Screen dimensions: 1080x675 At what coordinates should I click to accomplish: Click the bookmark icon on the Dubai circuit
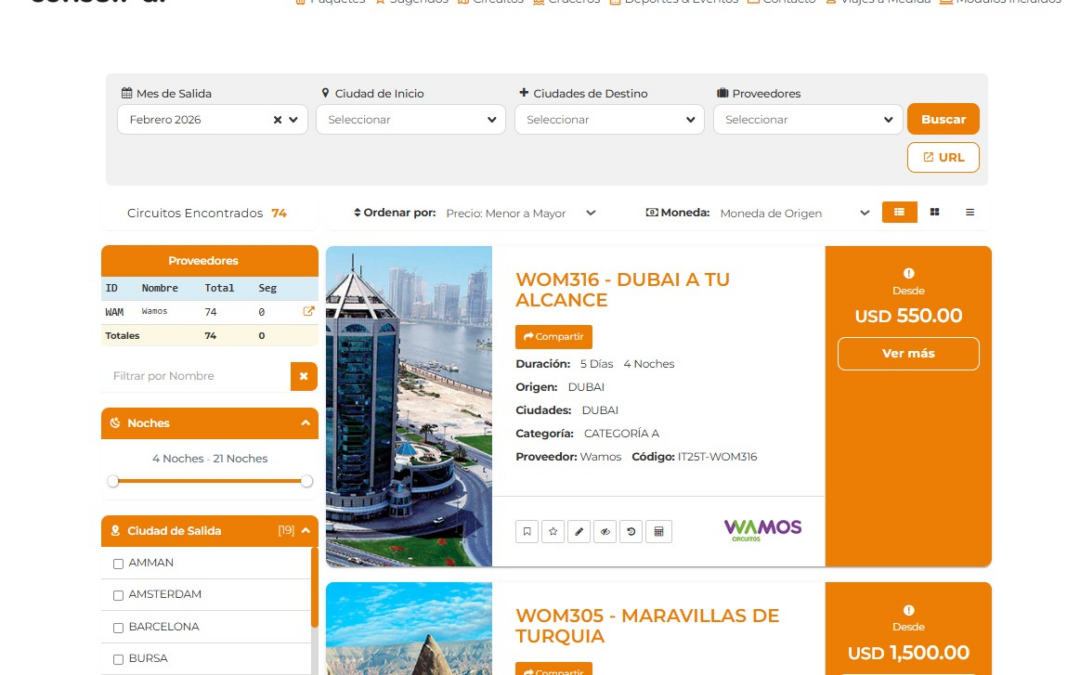coord(527,532)
